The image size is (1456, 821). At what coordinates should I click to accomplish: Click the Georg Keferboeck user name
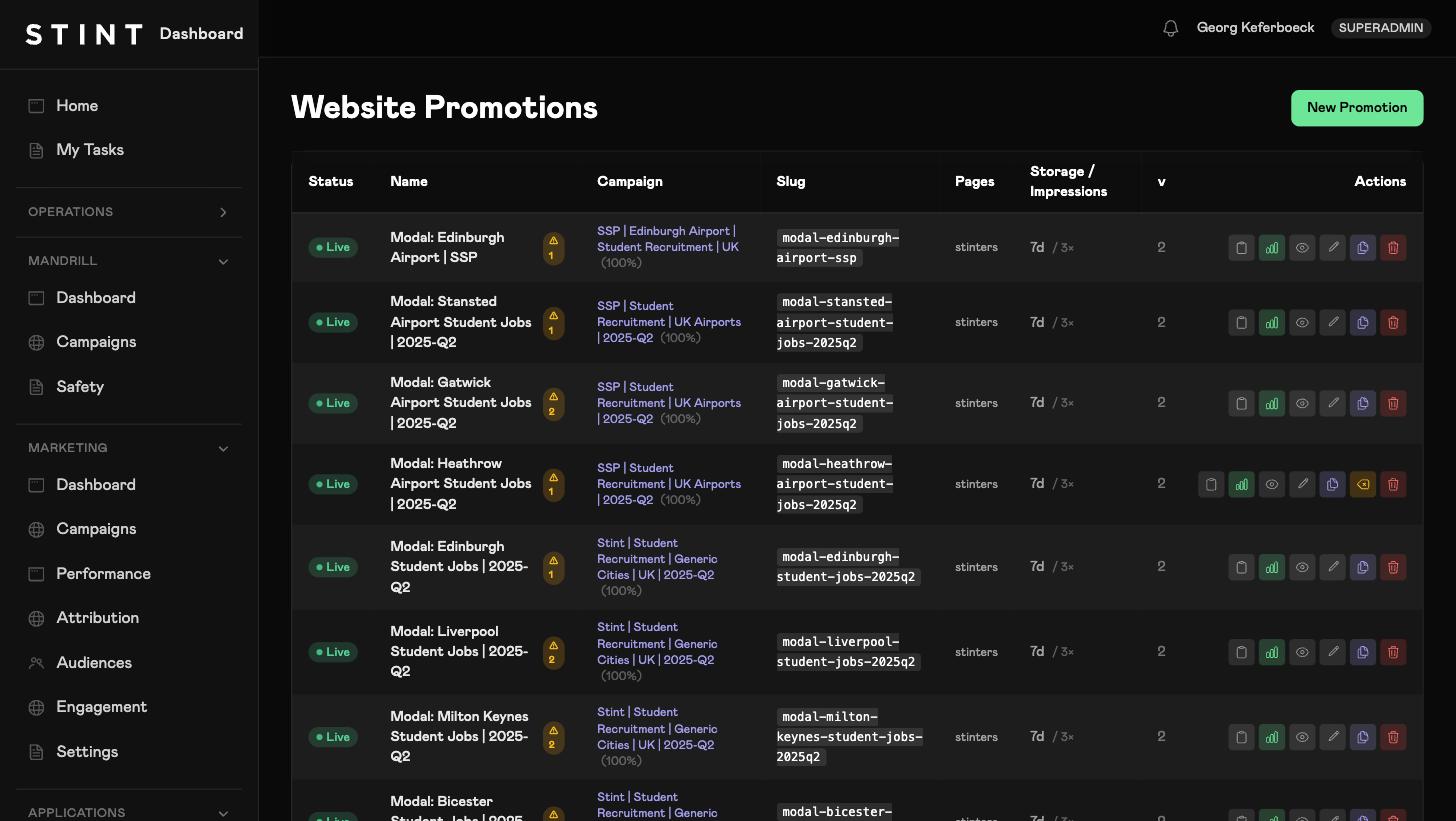coord(1255,28)
